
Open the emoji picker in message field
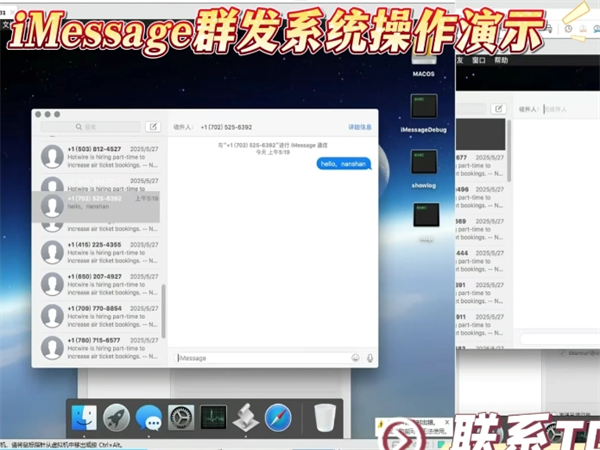pyautogui.click(x=355, y=357)
